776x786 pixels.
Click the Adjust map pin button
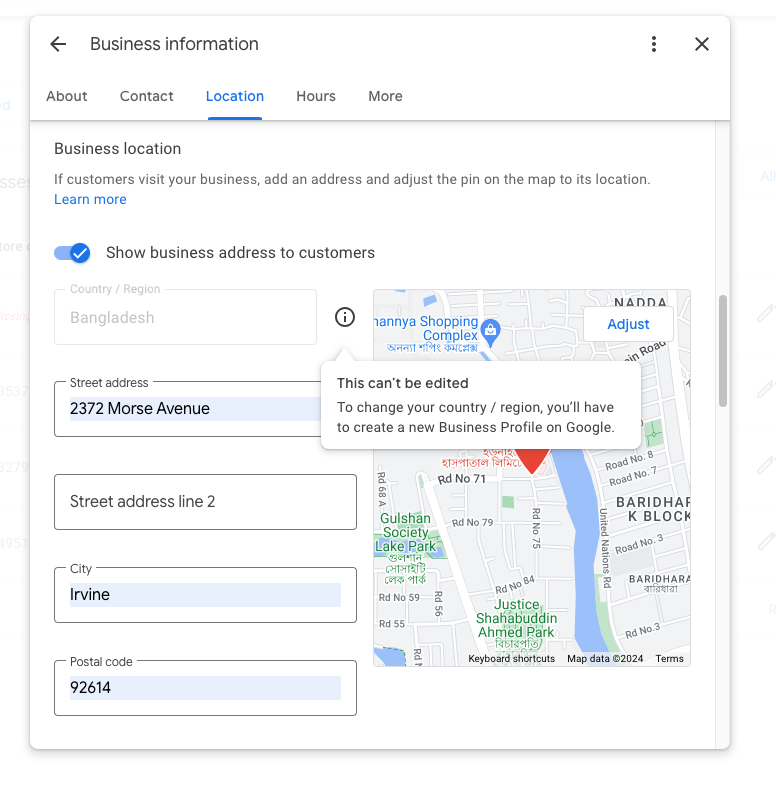[628, 324]
